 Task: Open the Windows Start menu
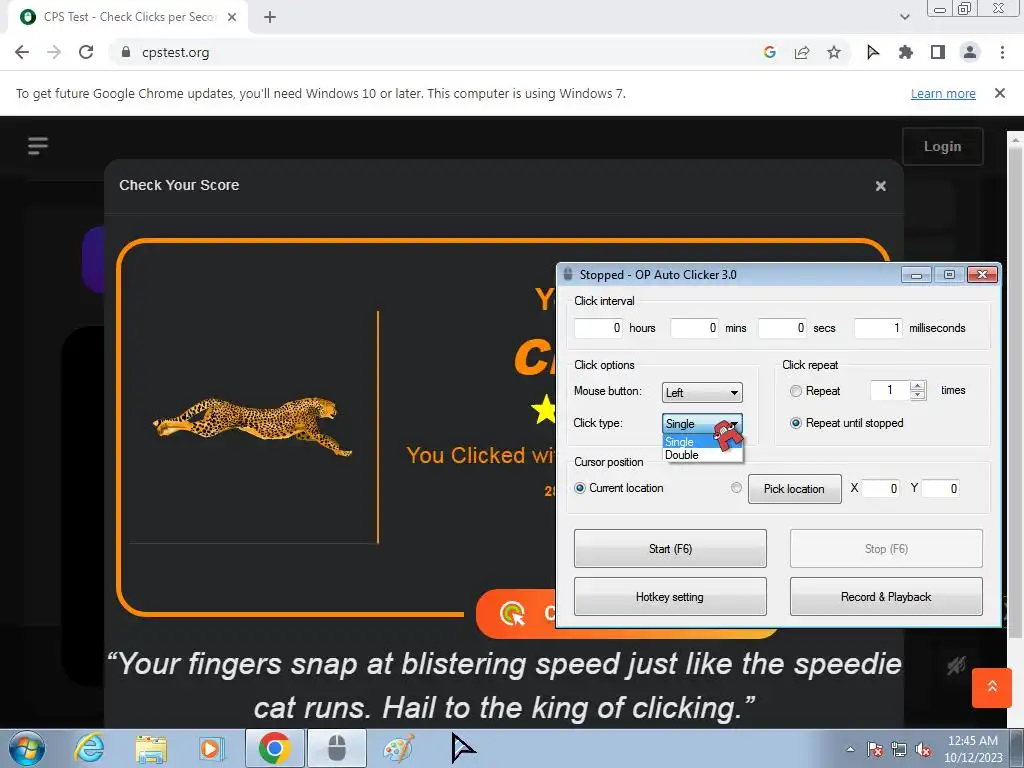[26, 749]
